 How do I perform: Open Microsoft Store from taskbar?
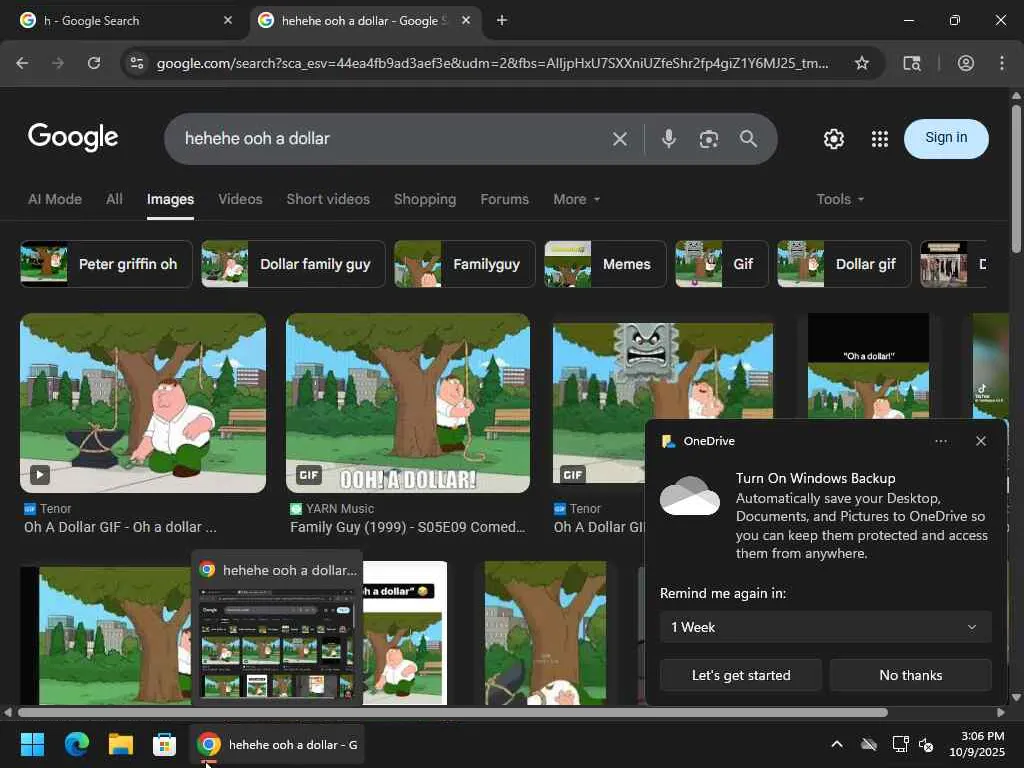[x=164, y=744]
